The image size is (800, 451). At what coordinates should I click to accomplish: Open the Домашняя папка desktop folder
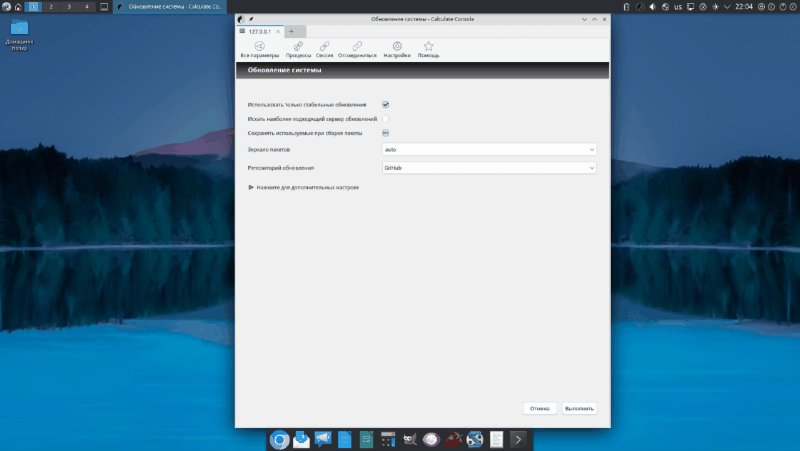click(19, 35)
